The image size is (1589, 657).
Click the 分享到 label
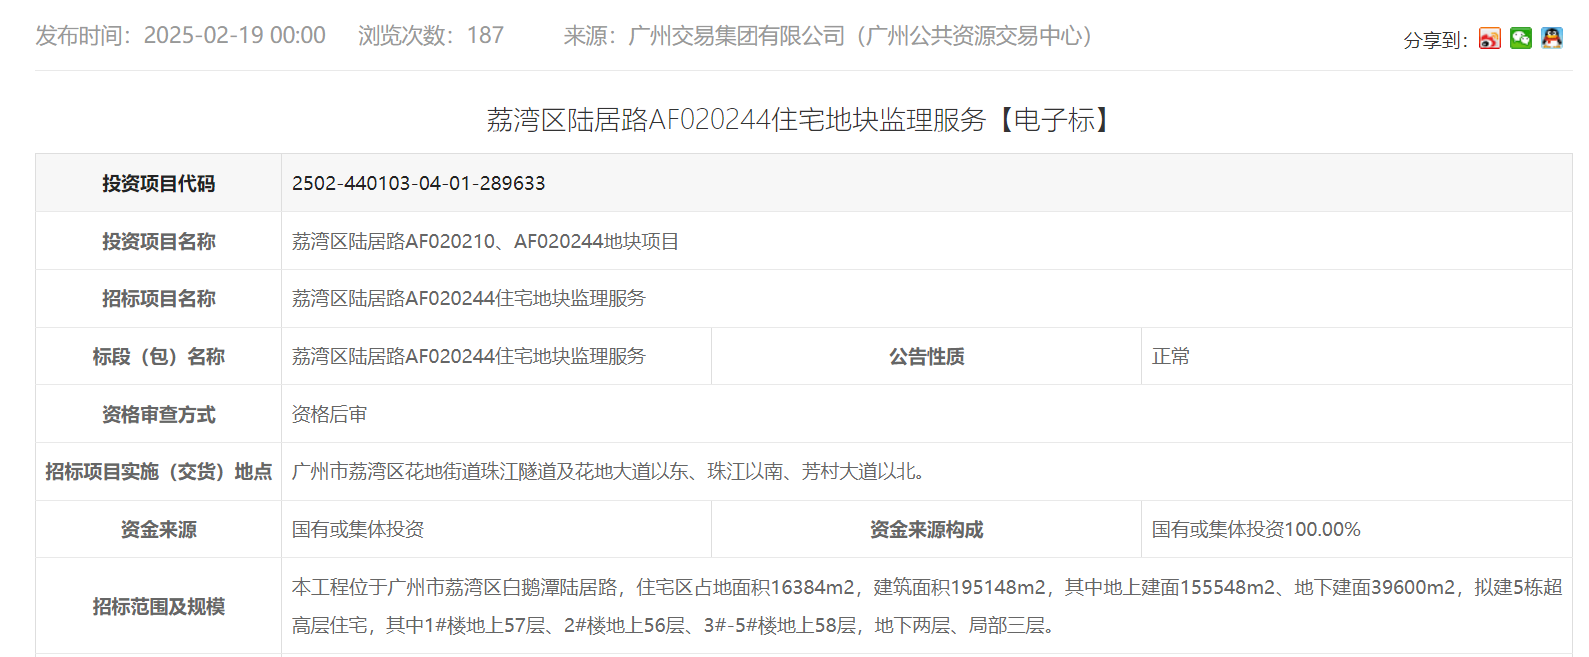click(x=1434, y=40)
